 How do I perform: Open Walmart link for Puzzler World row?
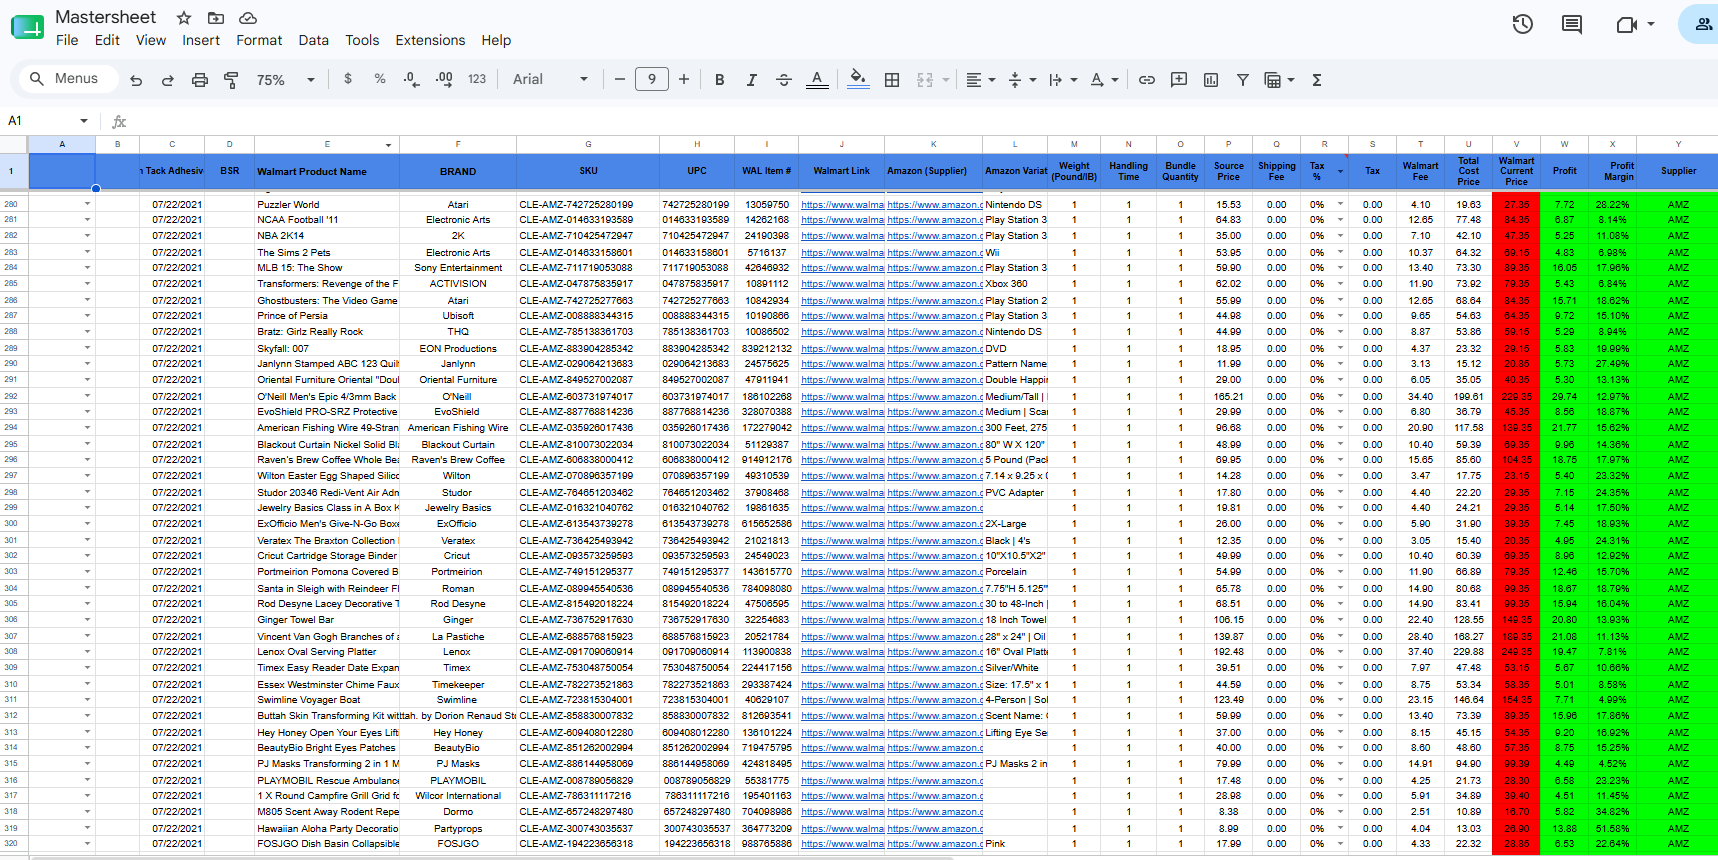842,204
